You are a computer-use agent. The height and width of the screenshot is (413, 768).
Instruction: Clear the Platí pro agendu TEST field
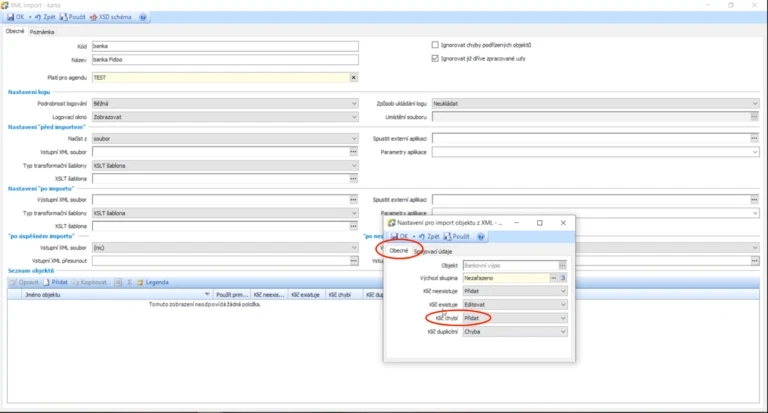354,77
